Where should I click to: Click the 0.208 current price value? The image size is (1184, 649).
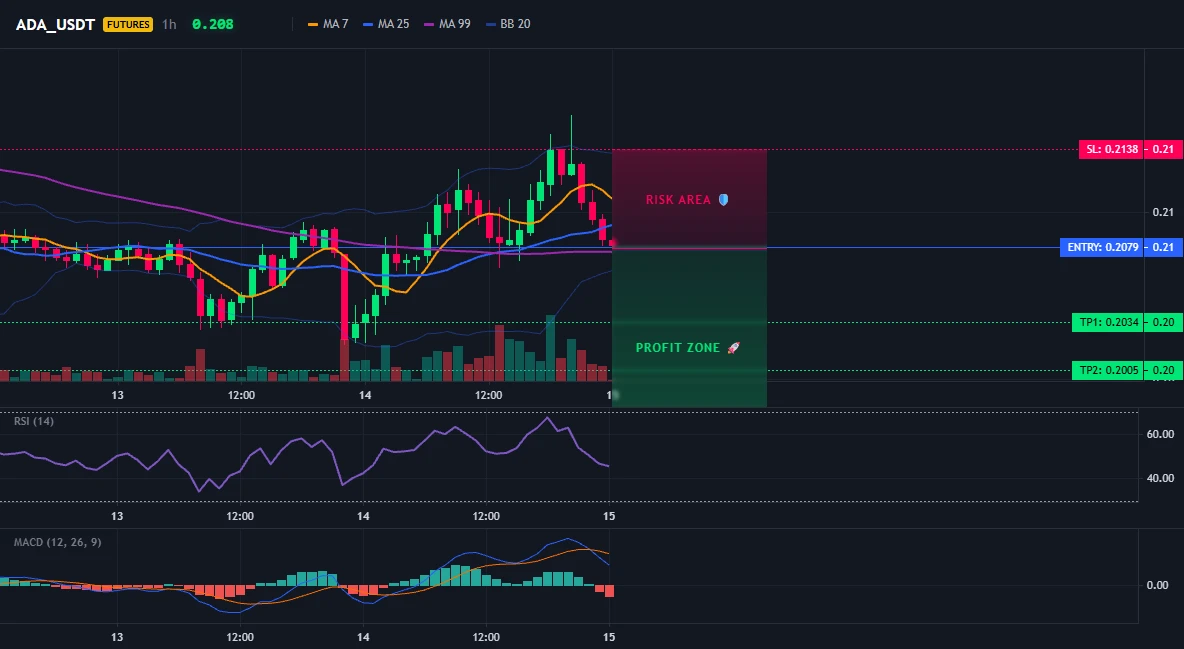coord(213,24)
